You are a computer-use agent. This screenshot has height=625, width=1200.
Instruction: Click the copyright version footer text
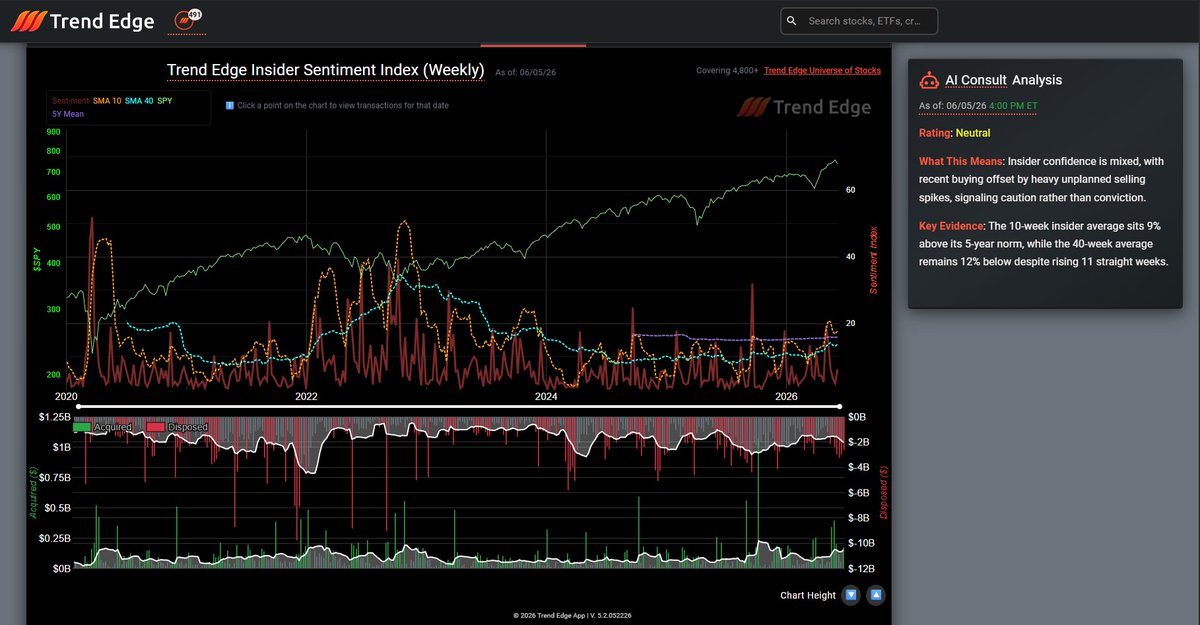point(574,616)
